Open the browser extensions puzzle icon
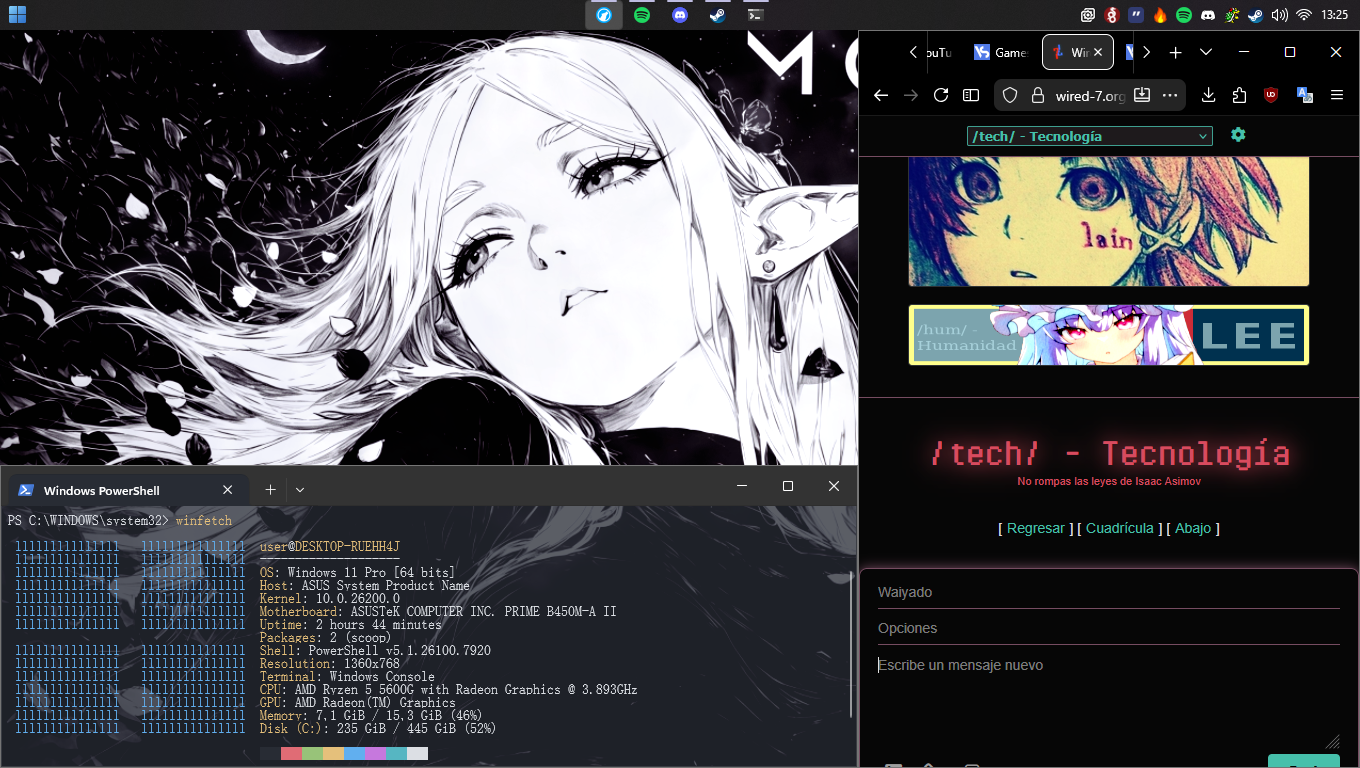1360x768 pixels. click(1240, 95)
